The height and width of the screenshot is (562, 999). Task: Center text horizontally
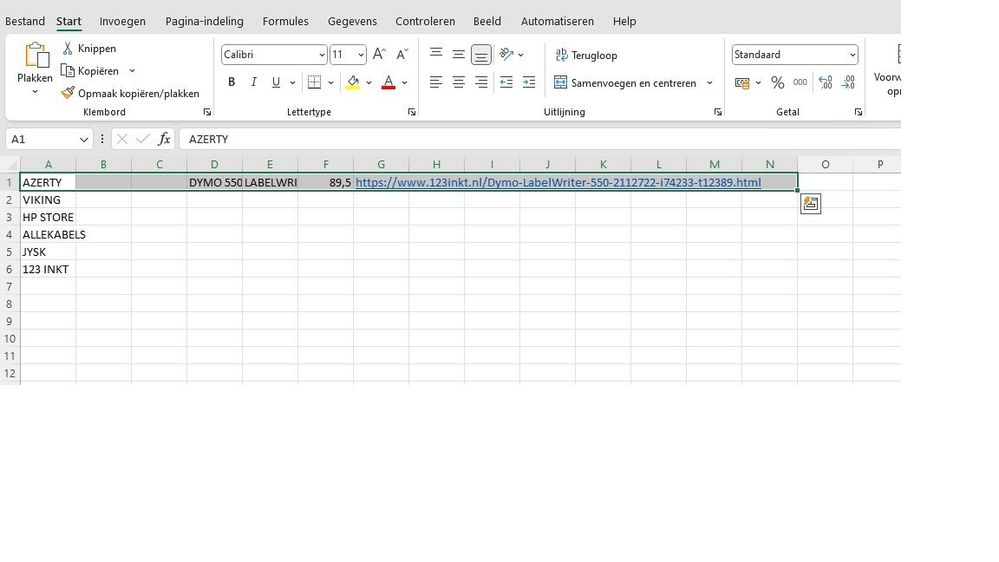(459, 82)
